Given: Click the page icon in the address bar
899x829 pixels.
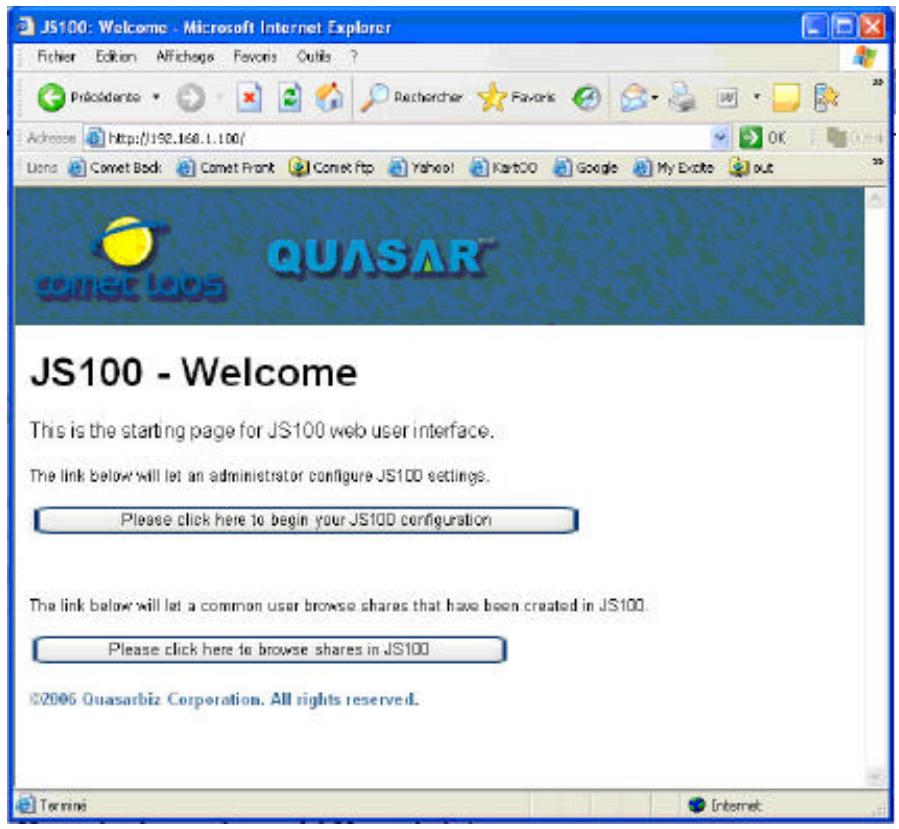Looking at the screenshot, I should pos(95,138).
